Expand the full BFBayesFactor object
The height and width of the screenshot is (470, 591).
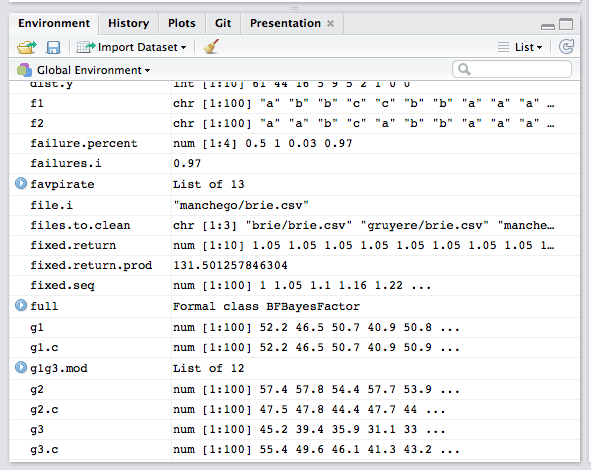[21, 305]
